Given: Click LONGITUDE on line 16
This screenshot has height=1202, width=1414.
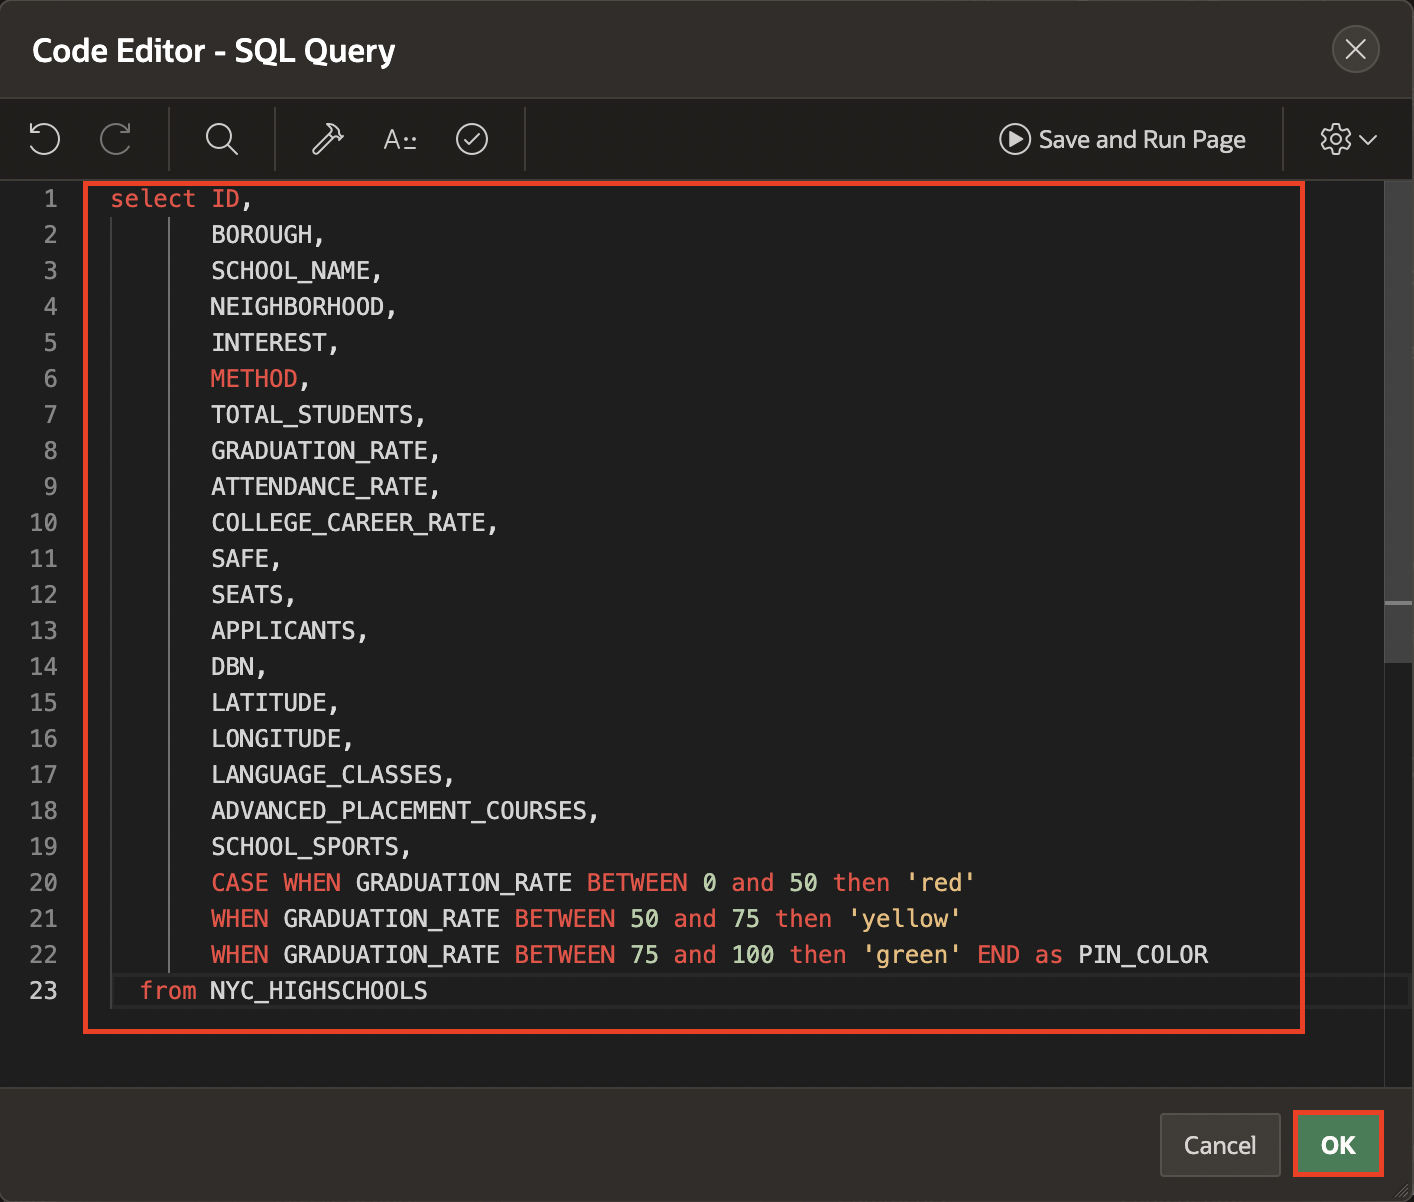Looking at the screenshot, I should (276, 739).
